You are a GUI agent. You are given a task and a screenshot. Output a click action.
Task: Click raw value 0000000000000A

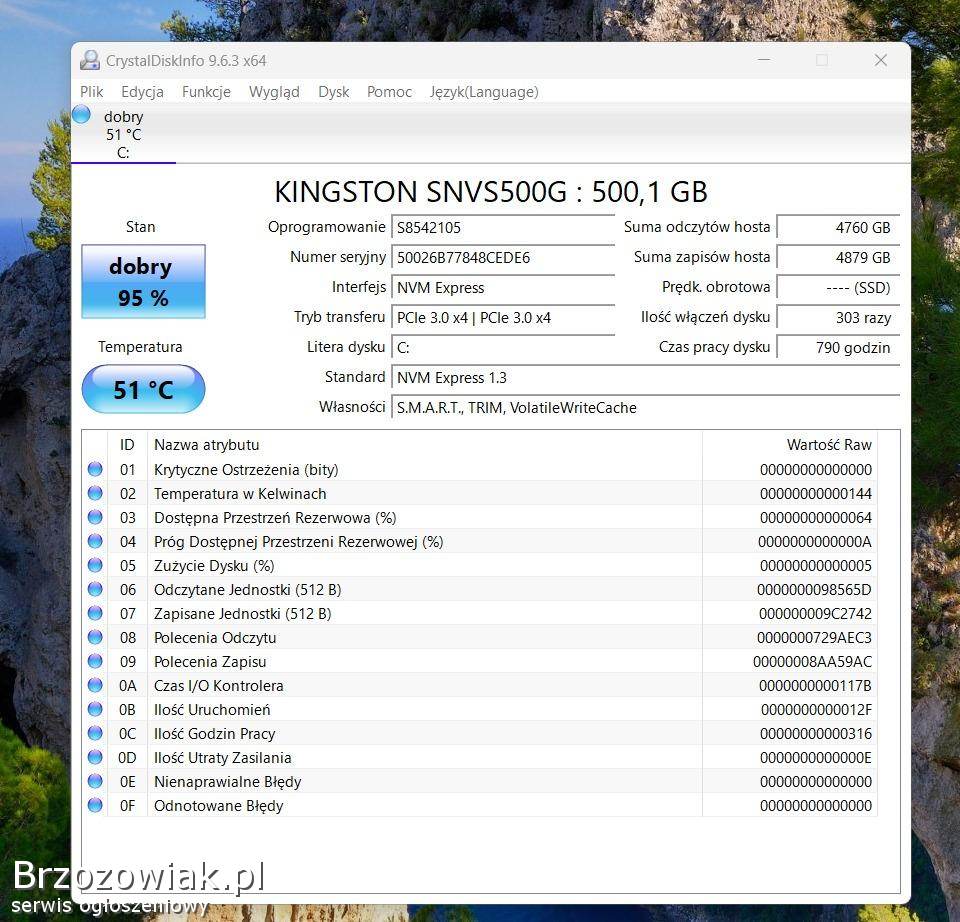(814, 542)
